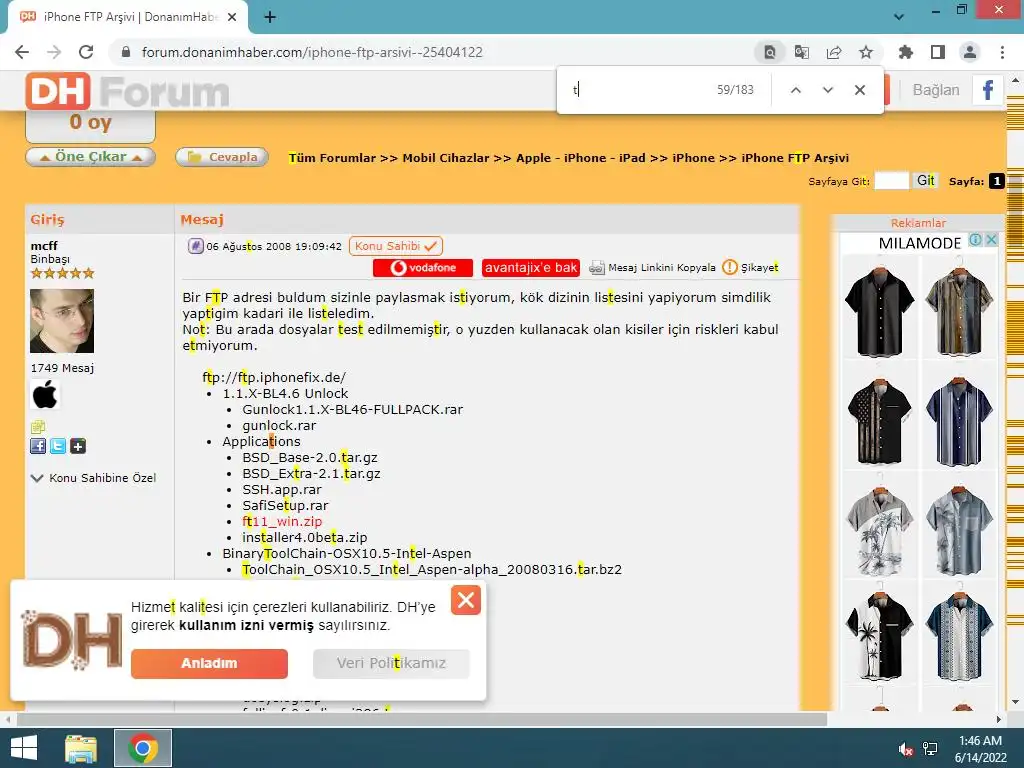Open the translate page icon
This screenshot has width=1024, height=768.
pos(801,52)
